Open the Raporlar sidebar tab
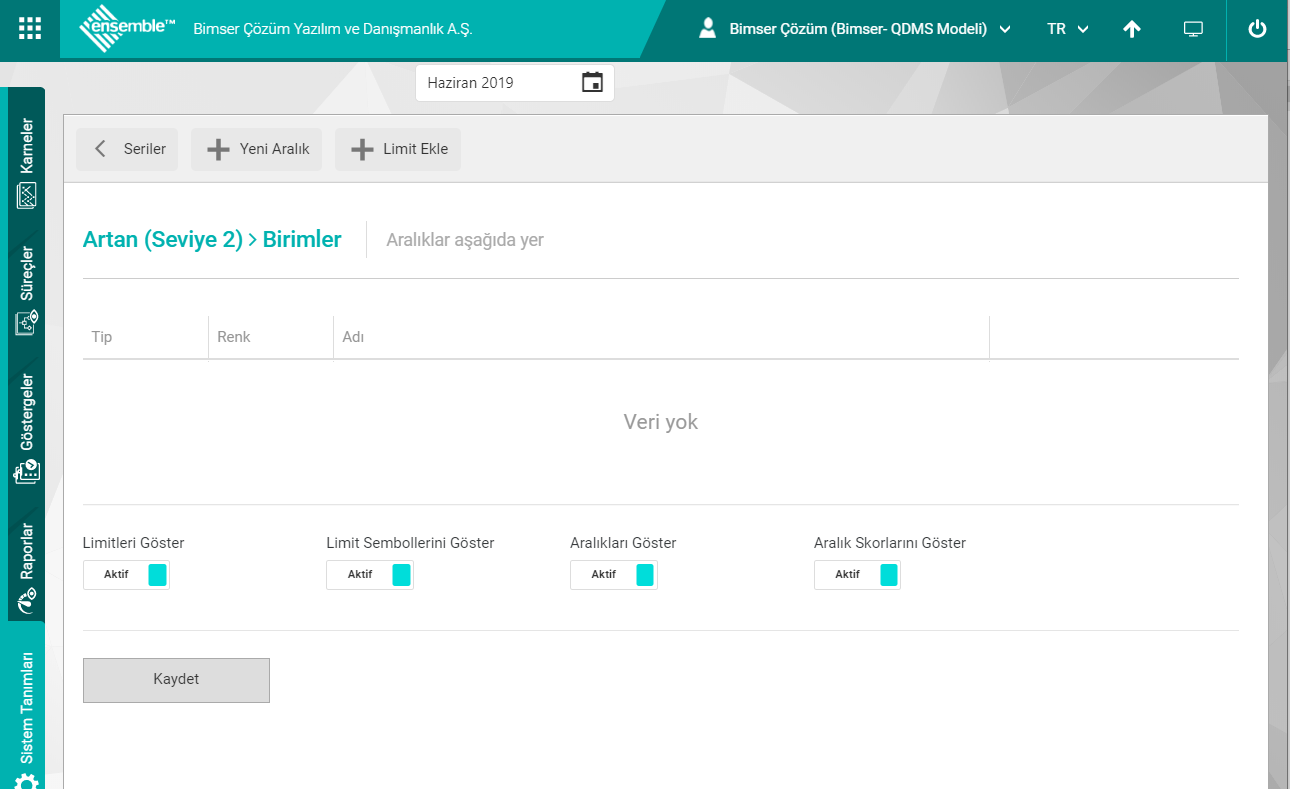1290x790 pixels. 27,565
